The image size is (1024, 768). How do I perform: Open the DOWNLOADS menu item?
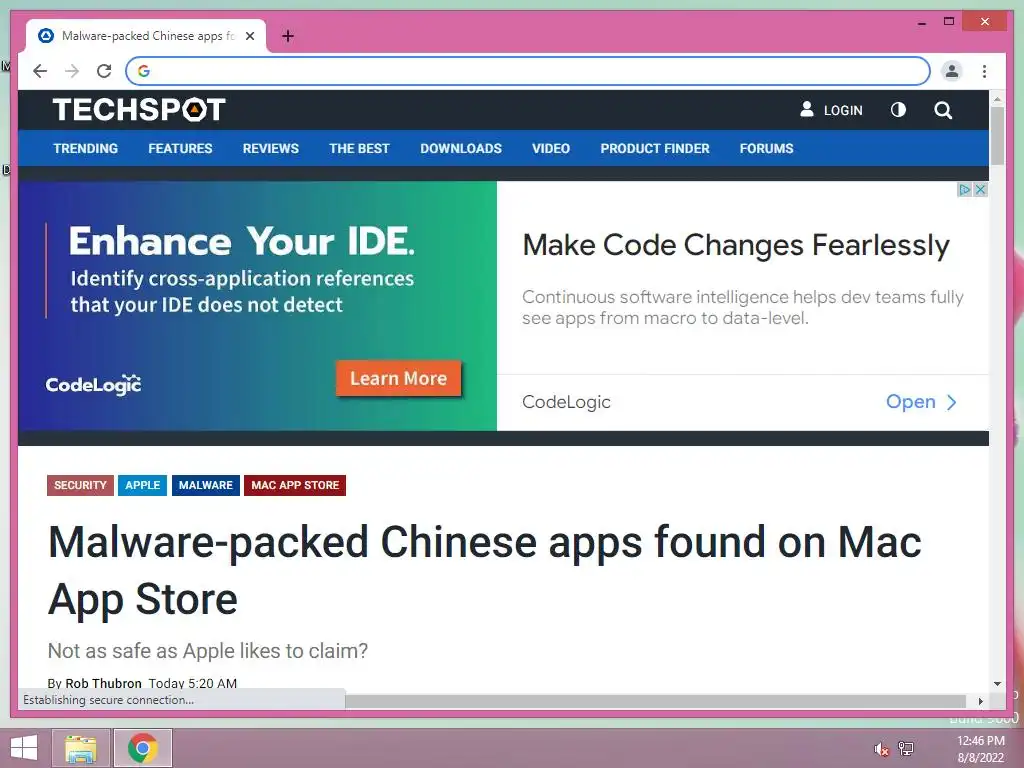pos(461,148)
